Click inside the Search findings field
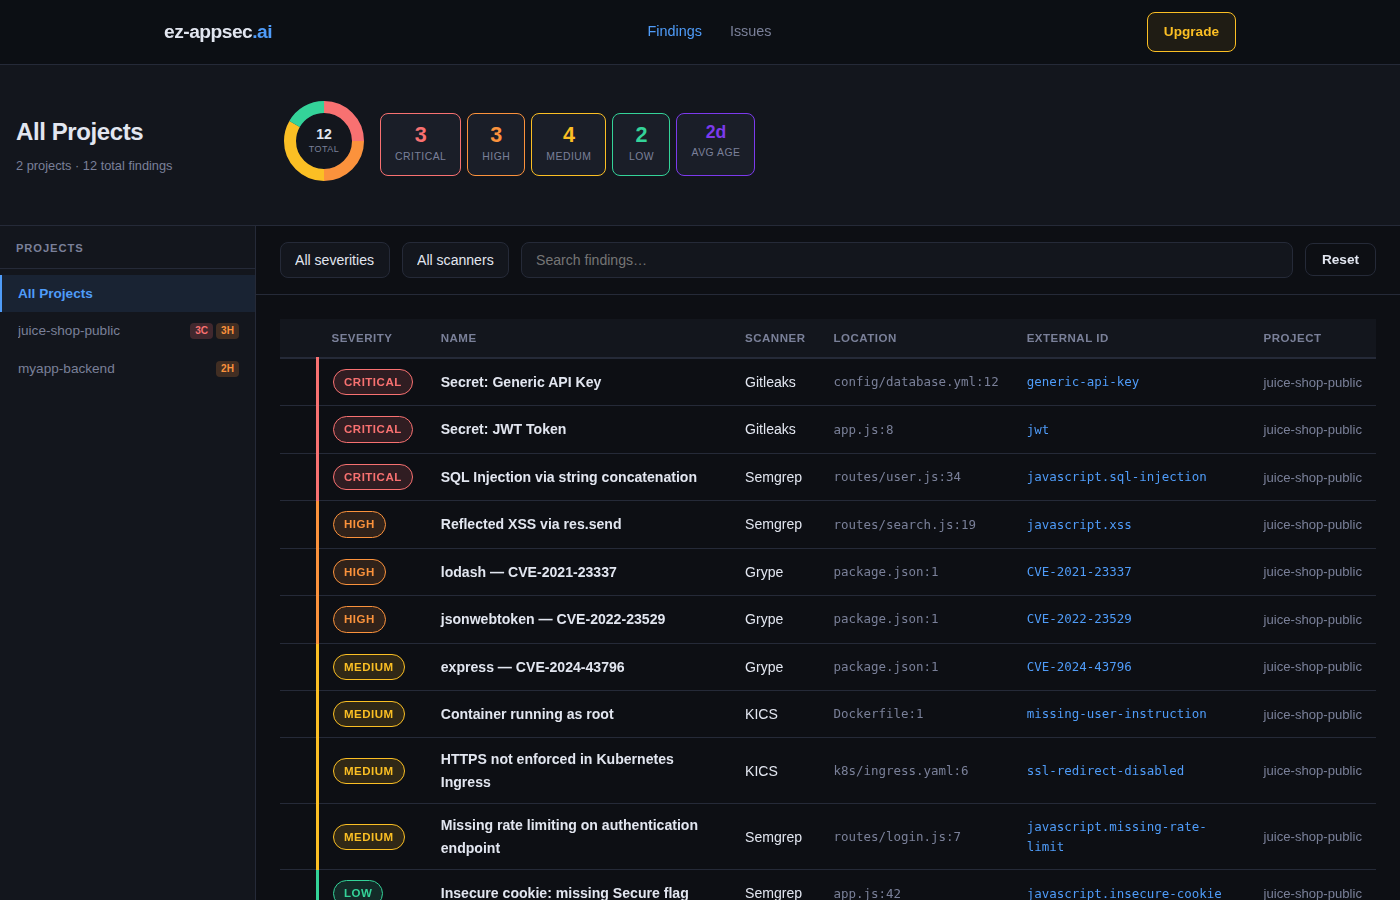Image resolution: width=1400 pixels, height=900 pixels. 905,259
